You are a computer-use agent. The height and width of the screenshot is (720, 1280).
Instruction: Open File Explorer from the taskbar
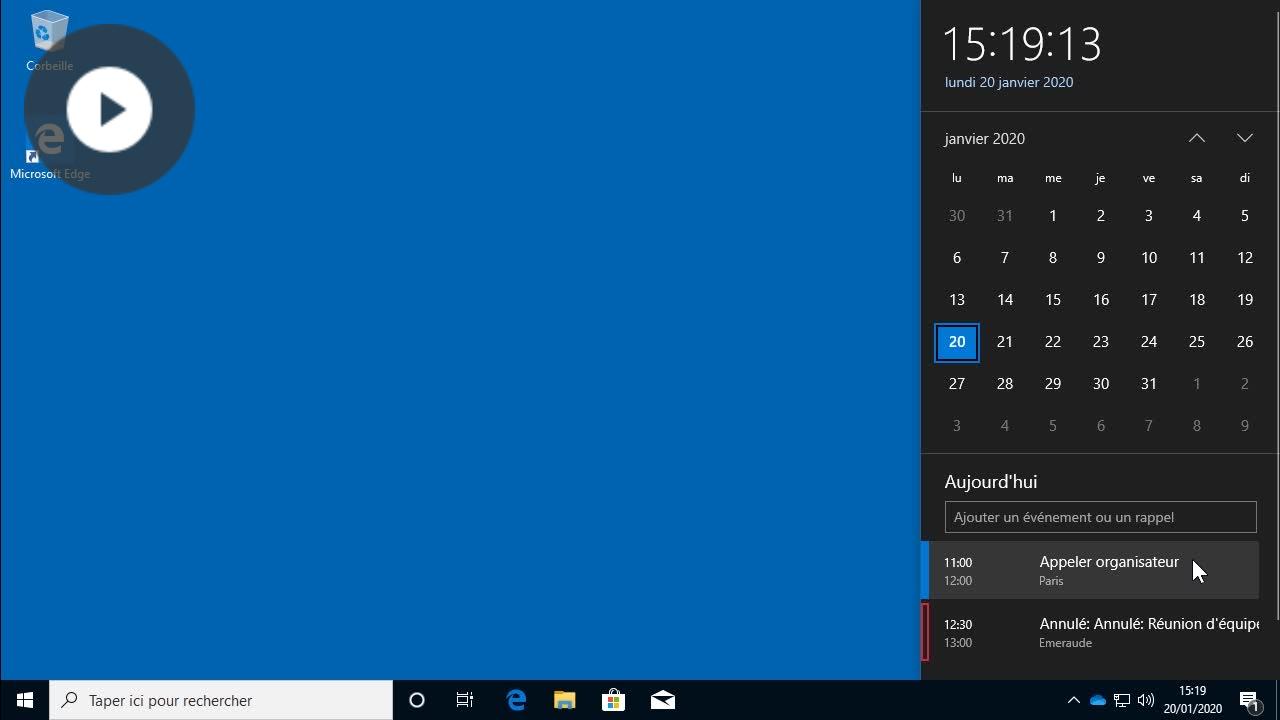tap(565, 700)
